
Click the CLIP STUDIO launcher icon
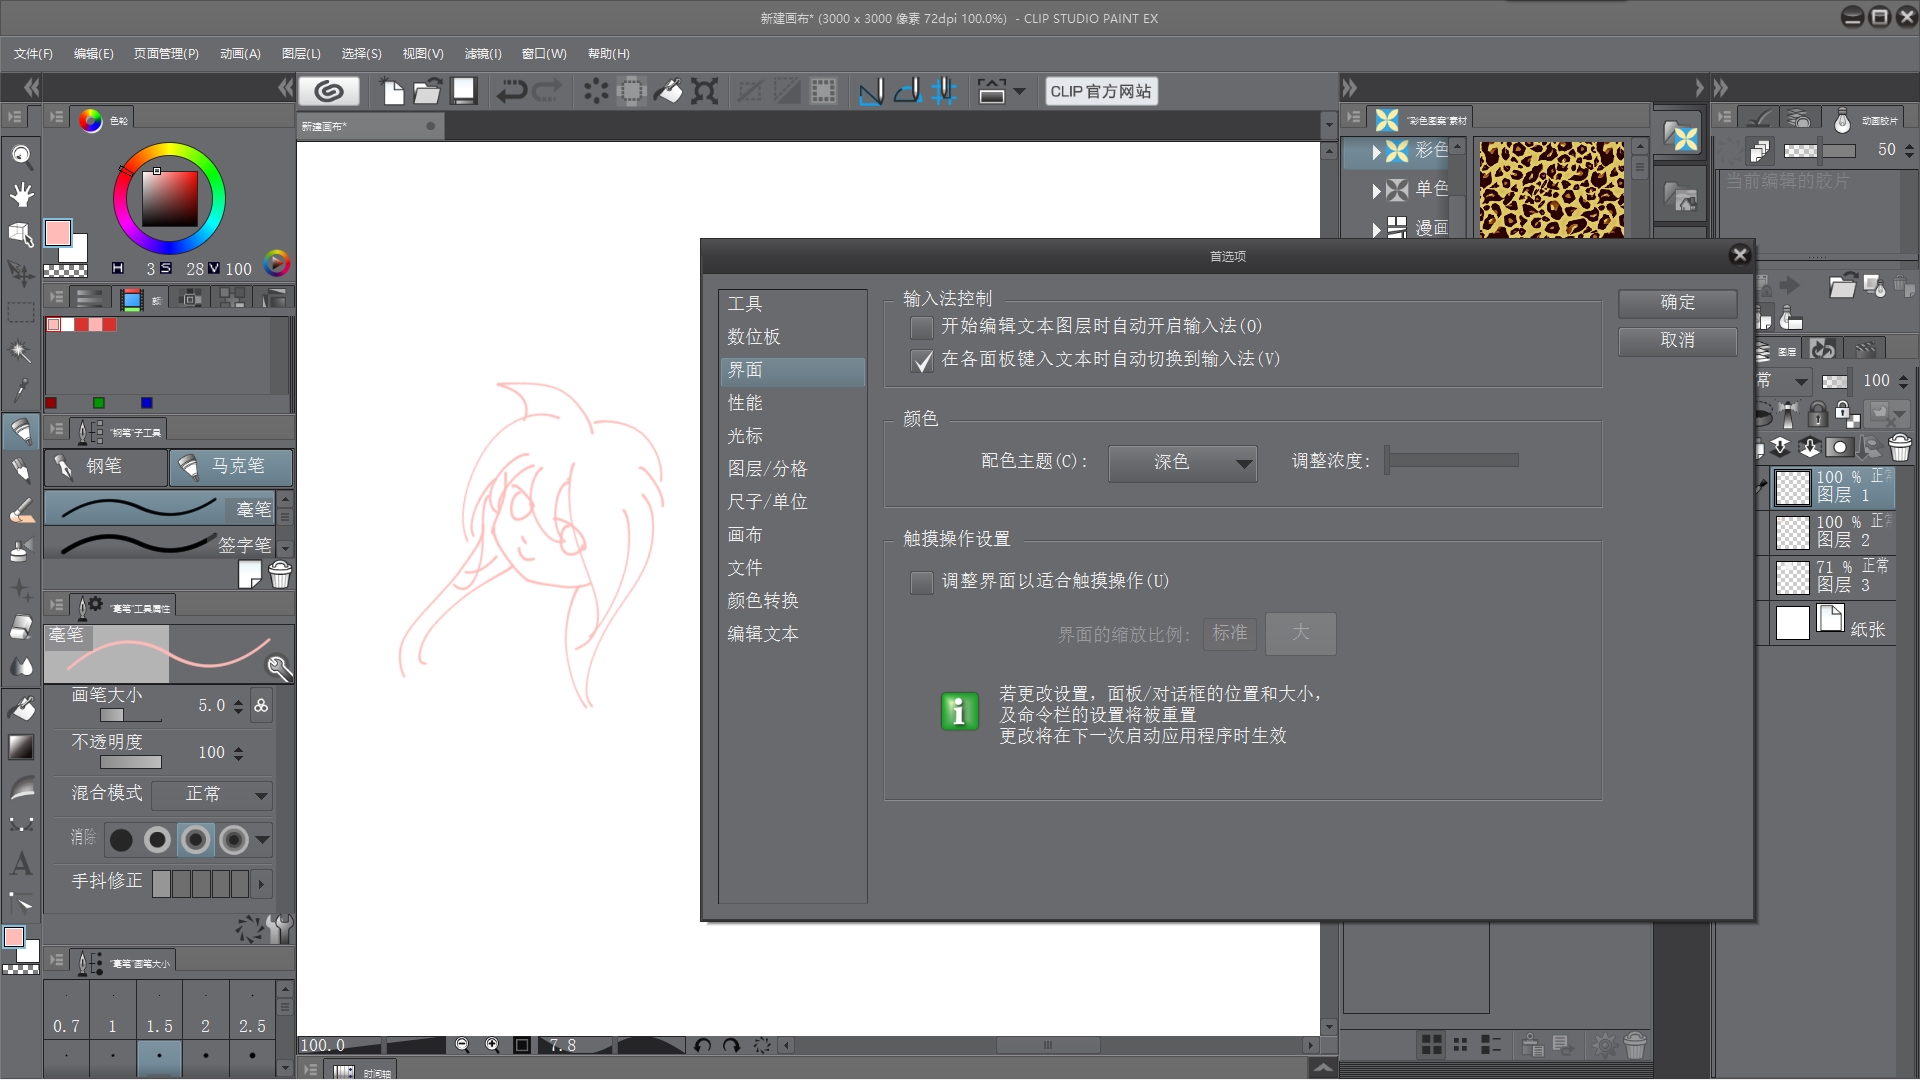329,91
